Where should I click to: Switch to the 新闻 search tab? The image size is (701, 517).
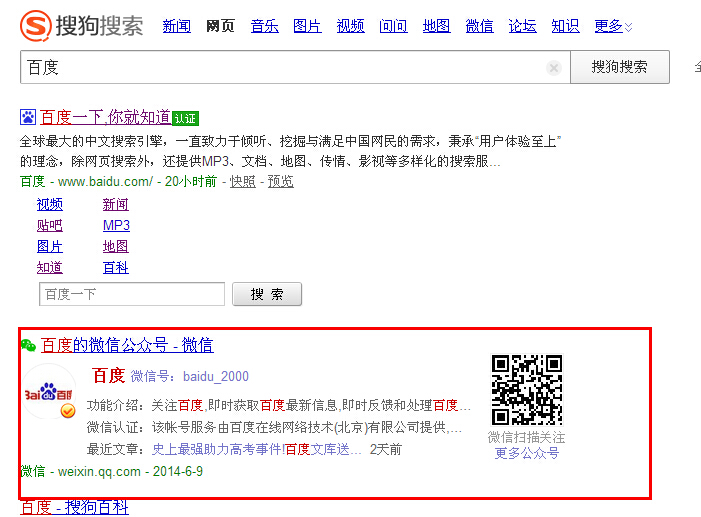click(x=176, y=26)
